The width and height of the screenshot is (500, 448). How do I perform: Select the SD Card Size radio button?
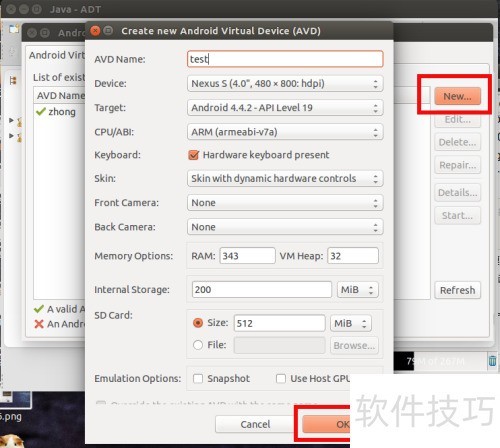pyautogui.click(x=198, y=323)
